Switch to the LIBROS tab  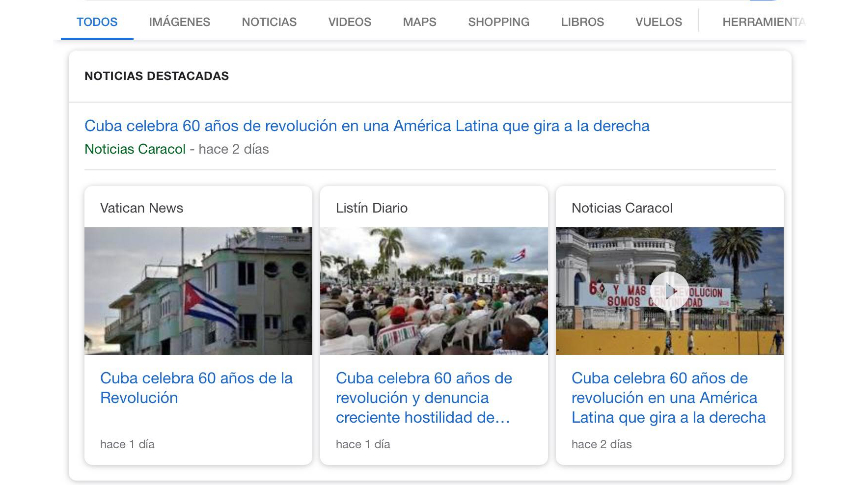(x=582, y=22)
